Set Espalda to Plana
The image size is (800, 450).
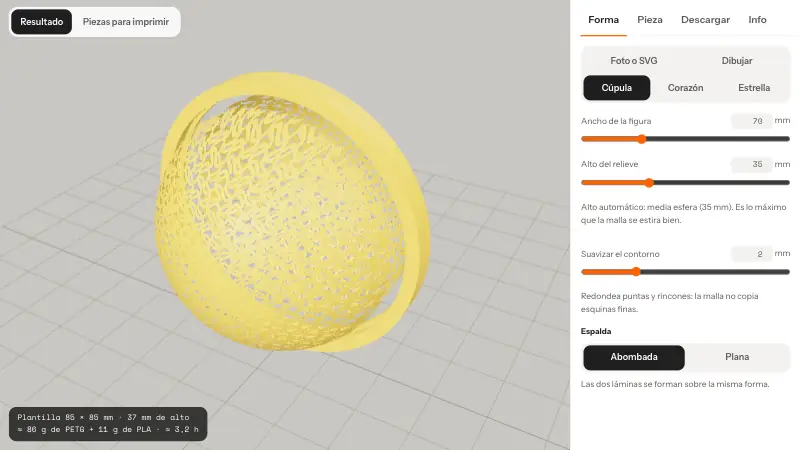coord(737,357)
